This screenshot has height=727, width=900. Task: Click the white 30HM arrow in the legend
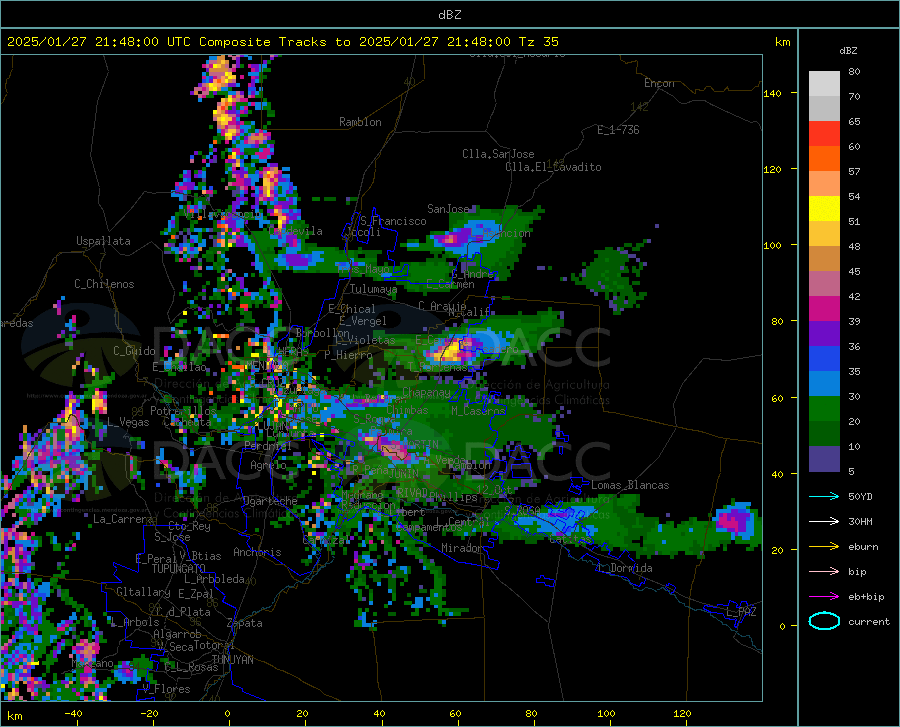coord(824,521)
